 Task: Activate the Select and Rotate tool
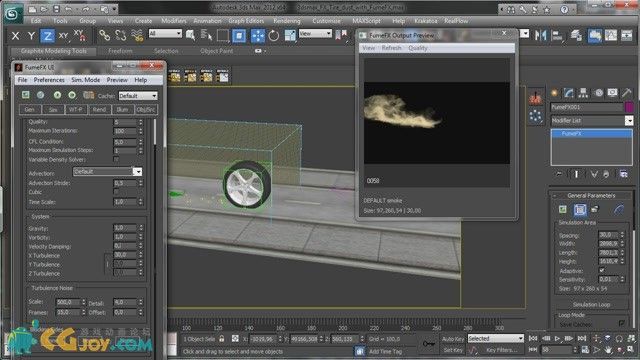coord(274,36)
